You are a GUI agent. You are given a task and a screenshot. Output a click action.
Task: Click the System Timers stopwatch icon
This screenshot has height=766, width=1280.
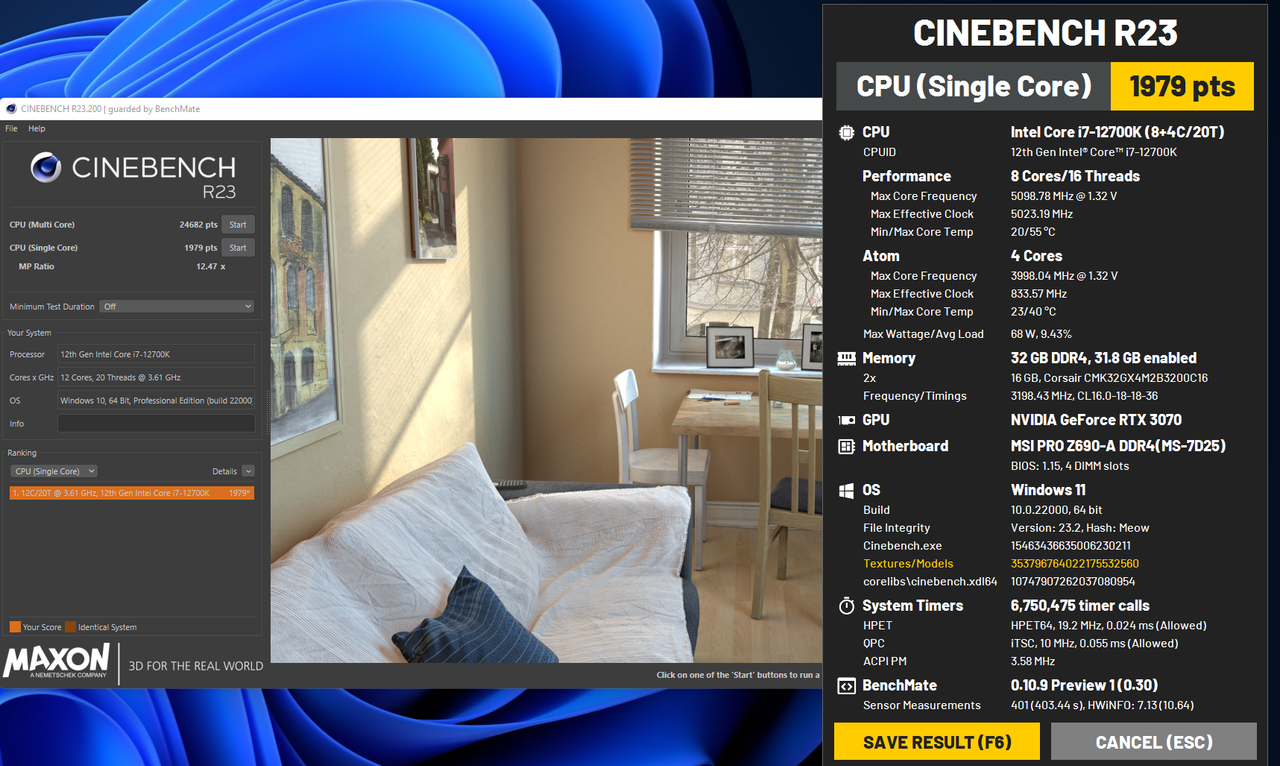[847, 605]
